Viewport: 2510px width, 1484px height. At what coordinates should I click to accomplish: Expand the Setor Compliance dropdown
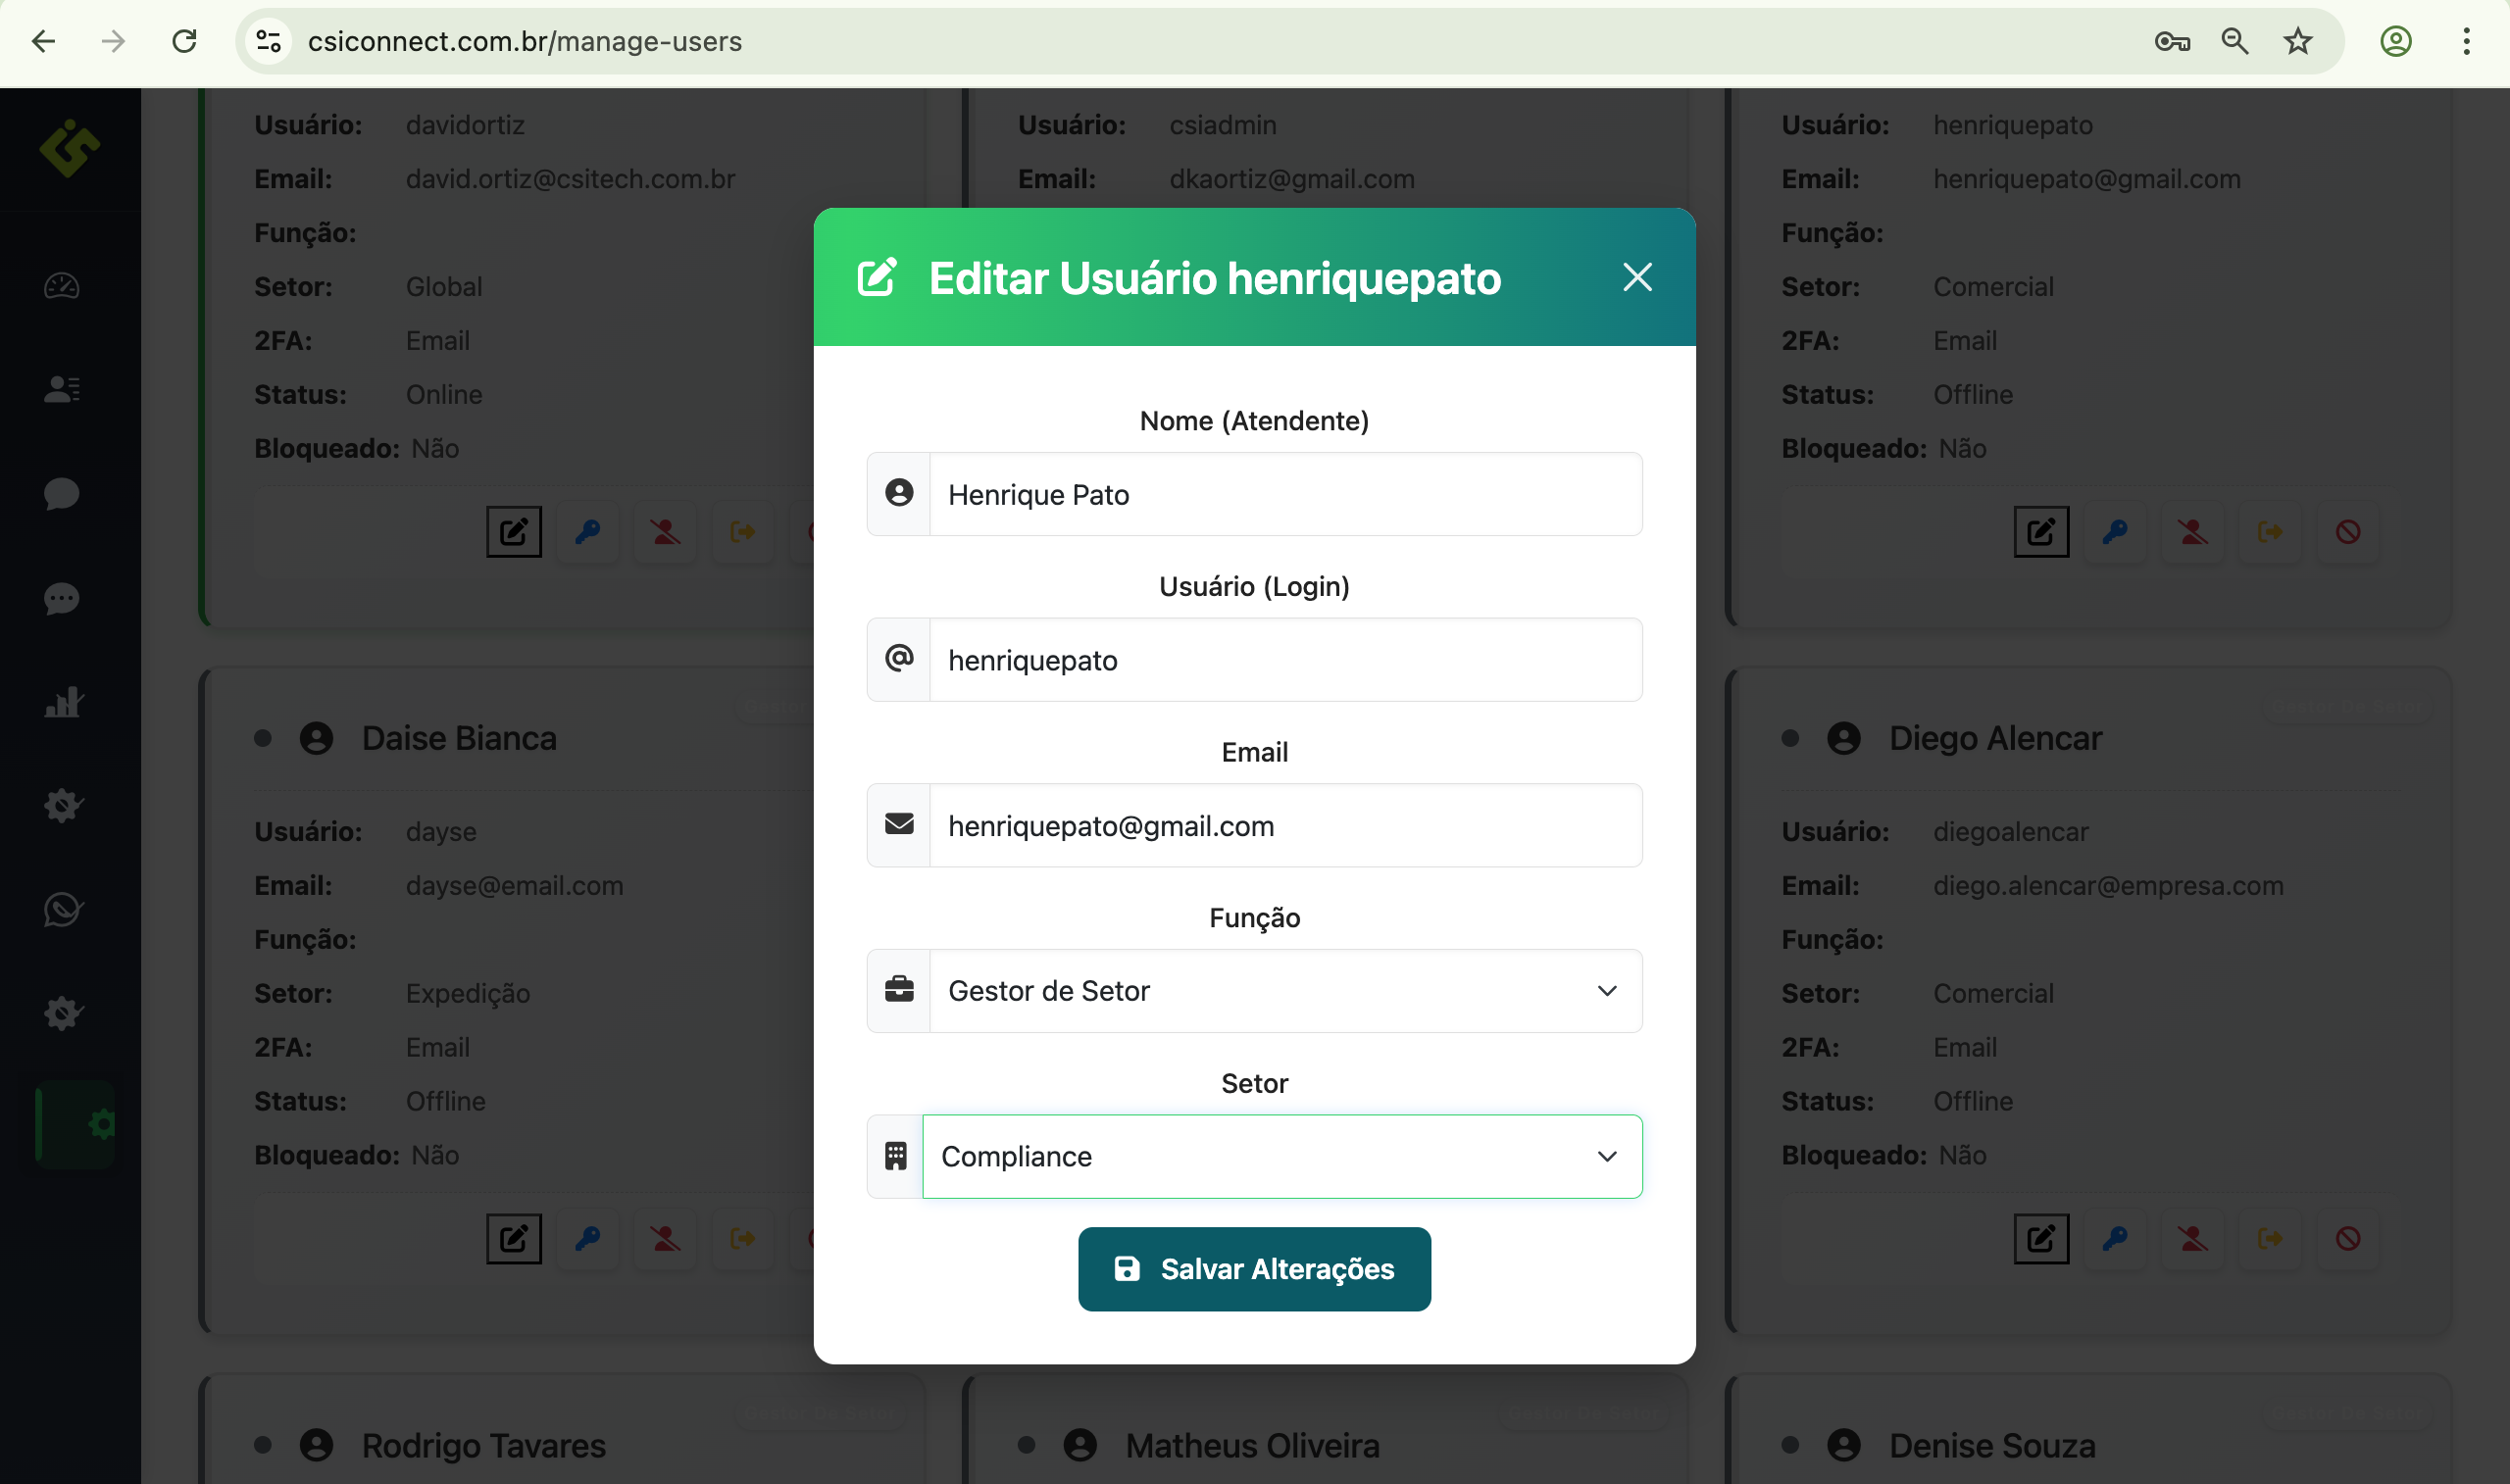point(1282,1157)
